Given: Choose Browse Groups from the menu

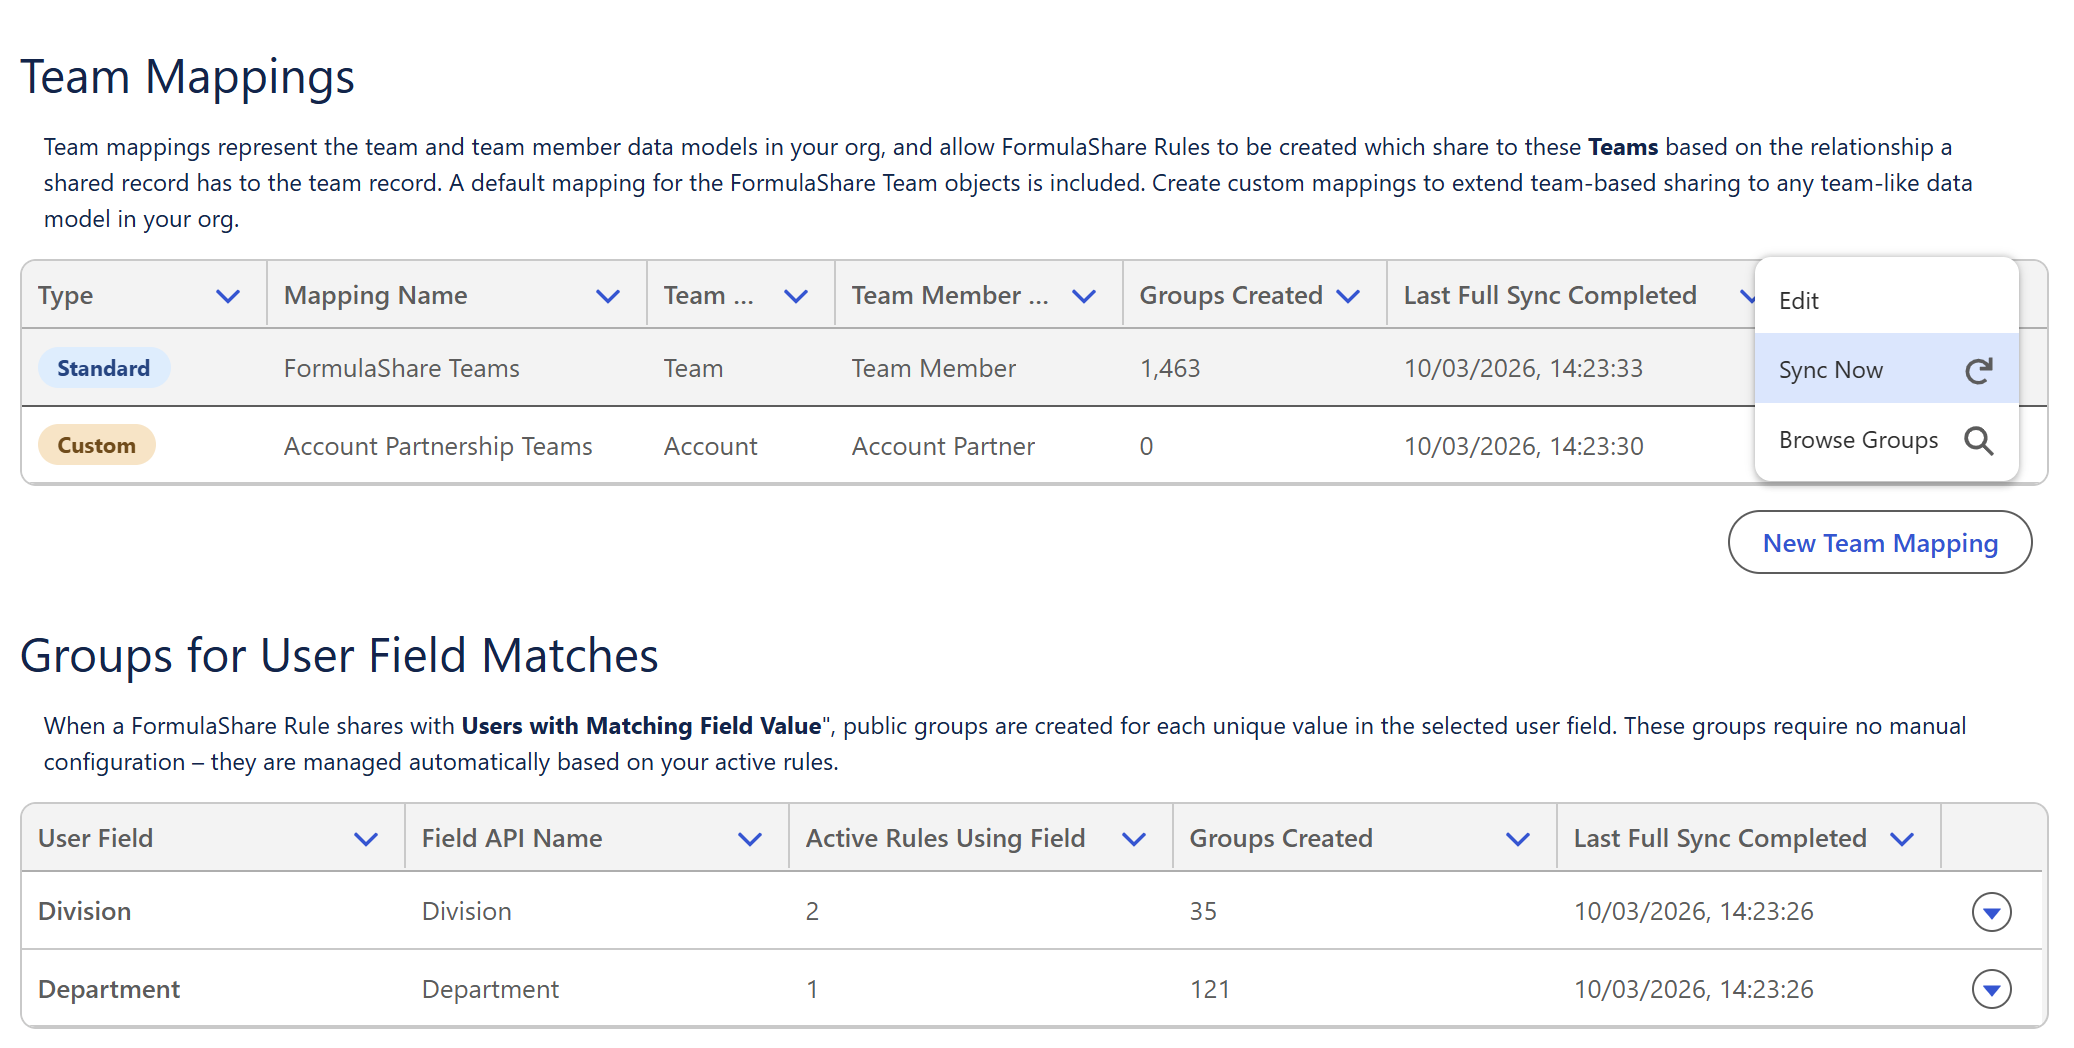Looking at the screenshot, I should (x=1886, y=440).
